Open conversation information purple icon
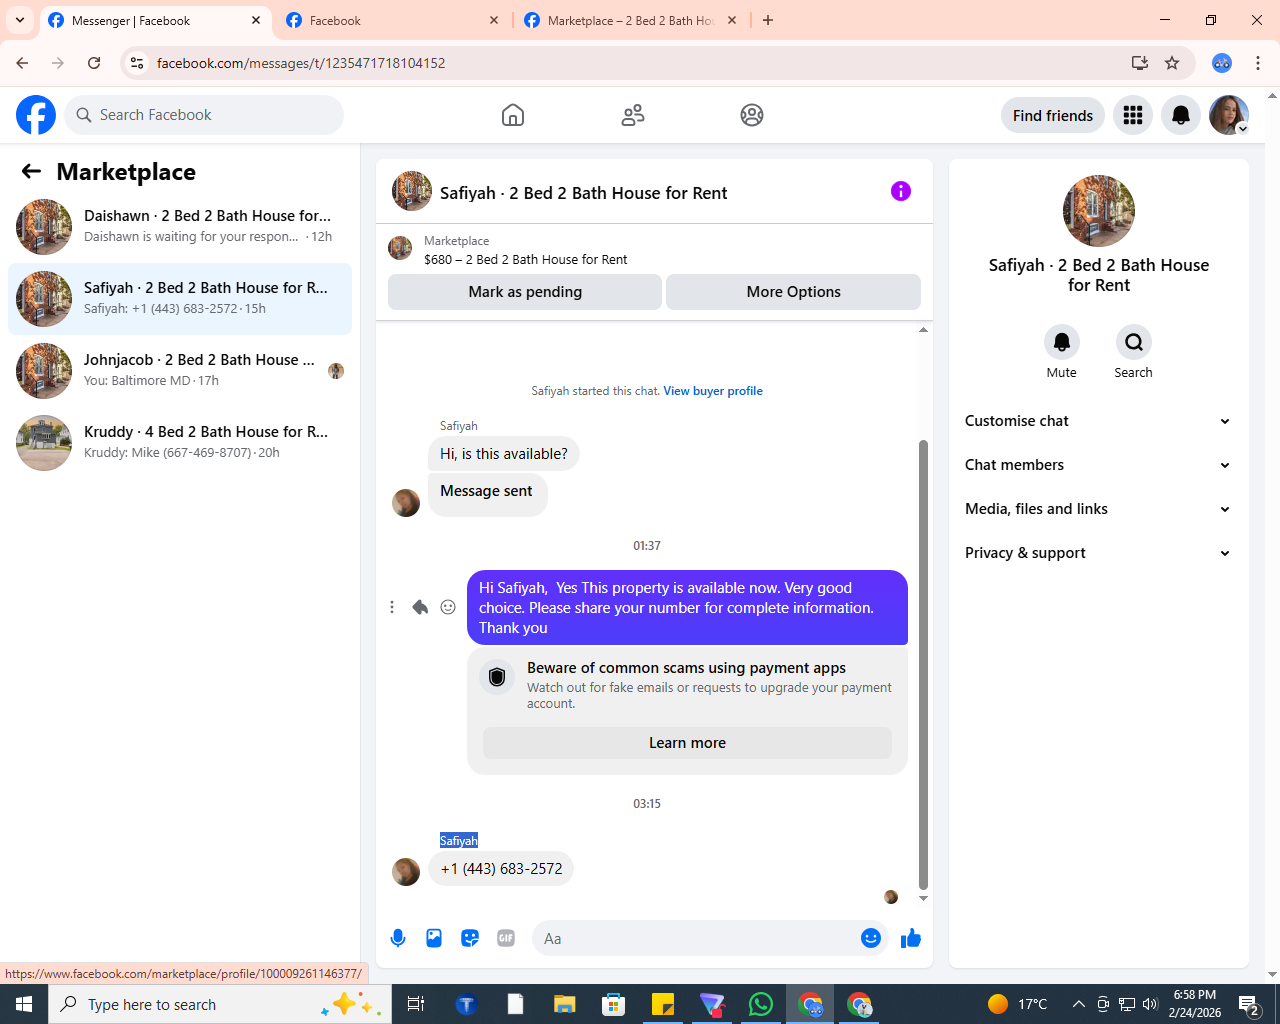1280x1024 pixels. pyautogui.click(x=901, y=191)
